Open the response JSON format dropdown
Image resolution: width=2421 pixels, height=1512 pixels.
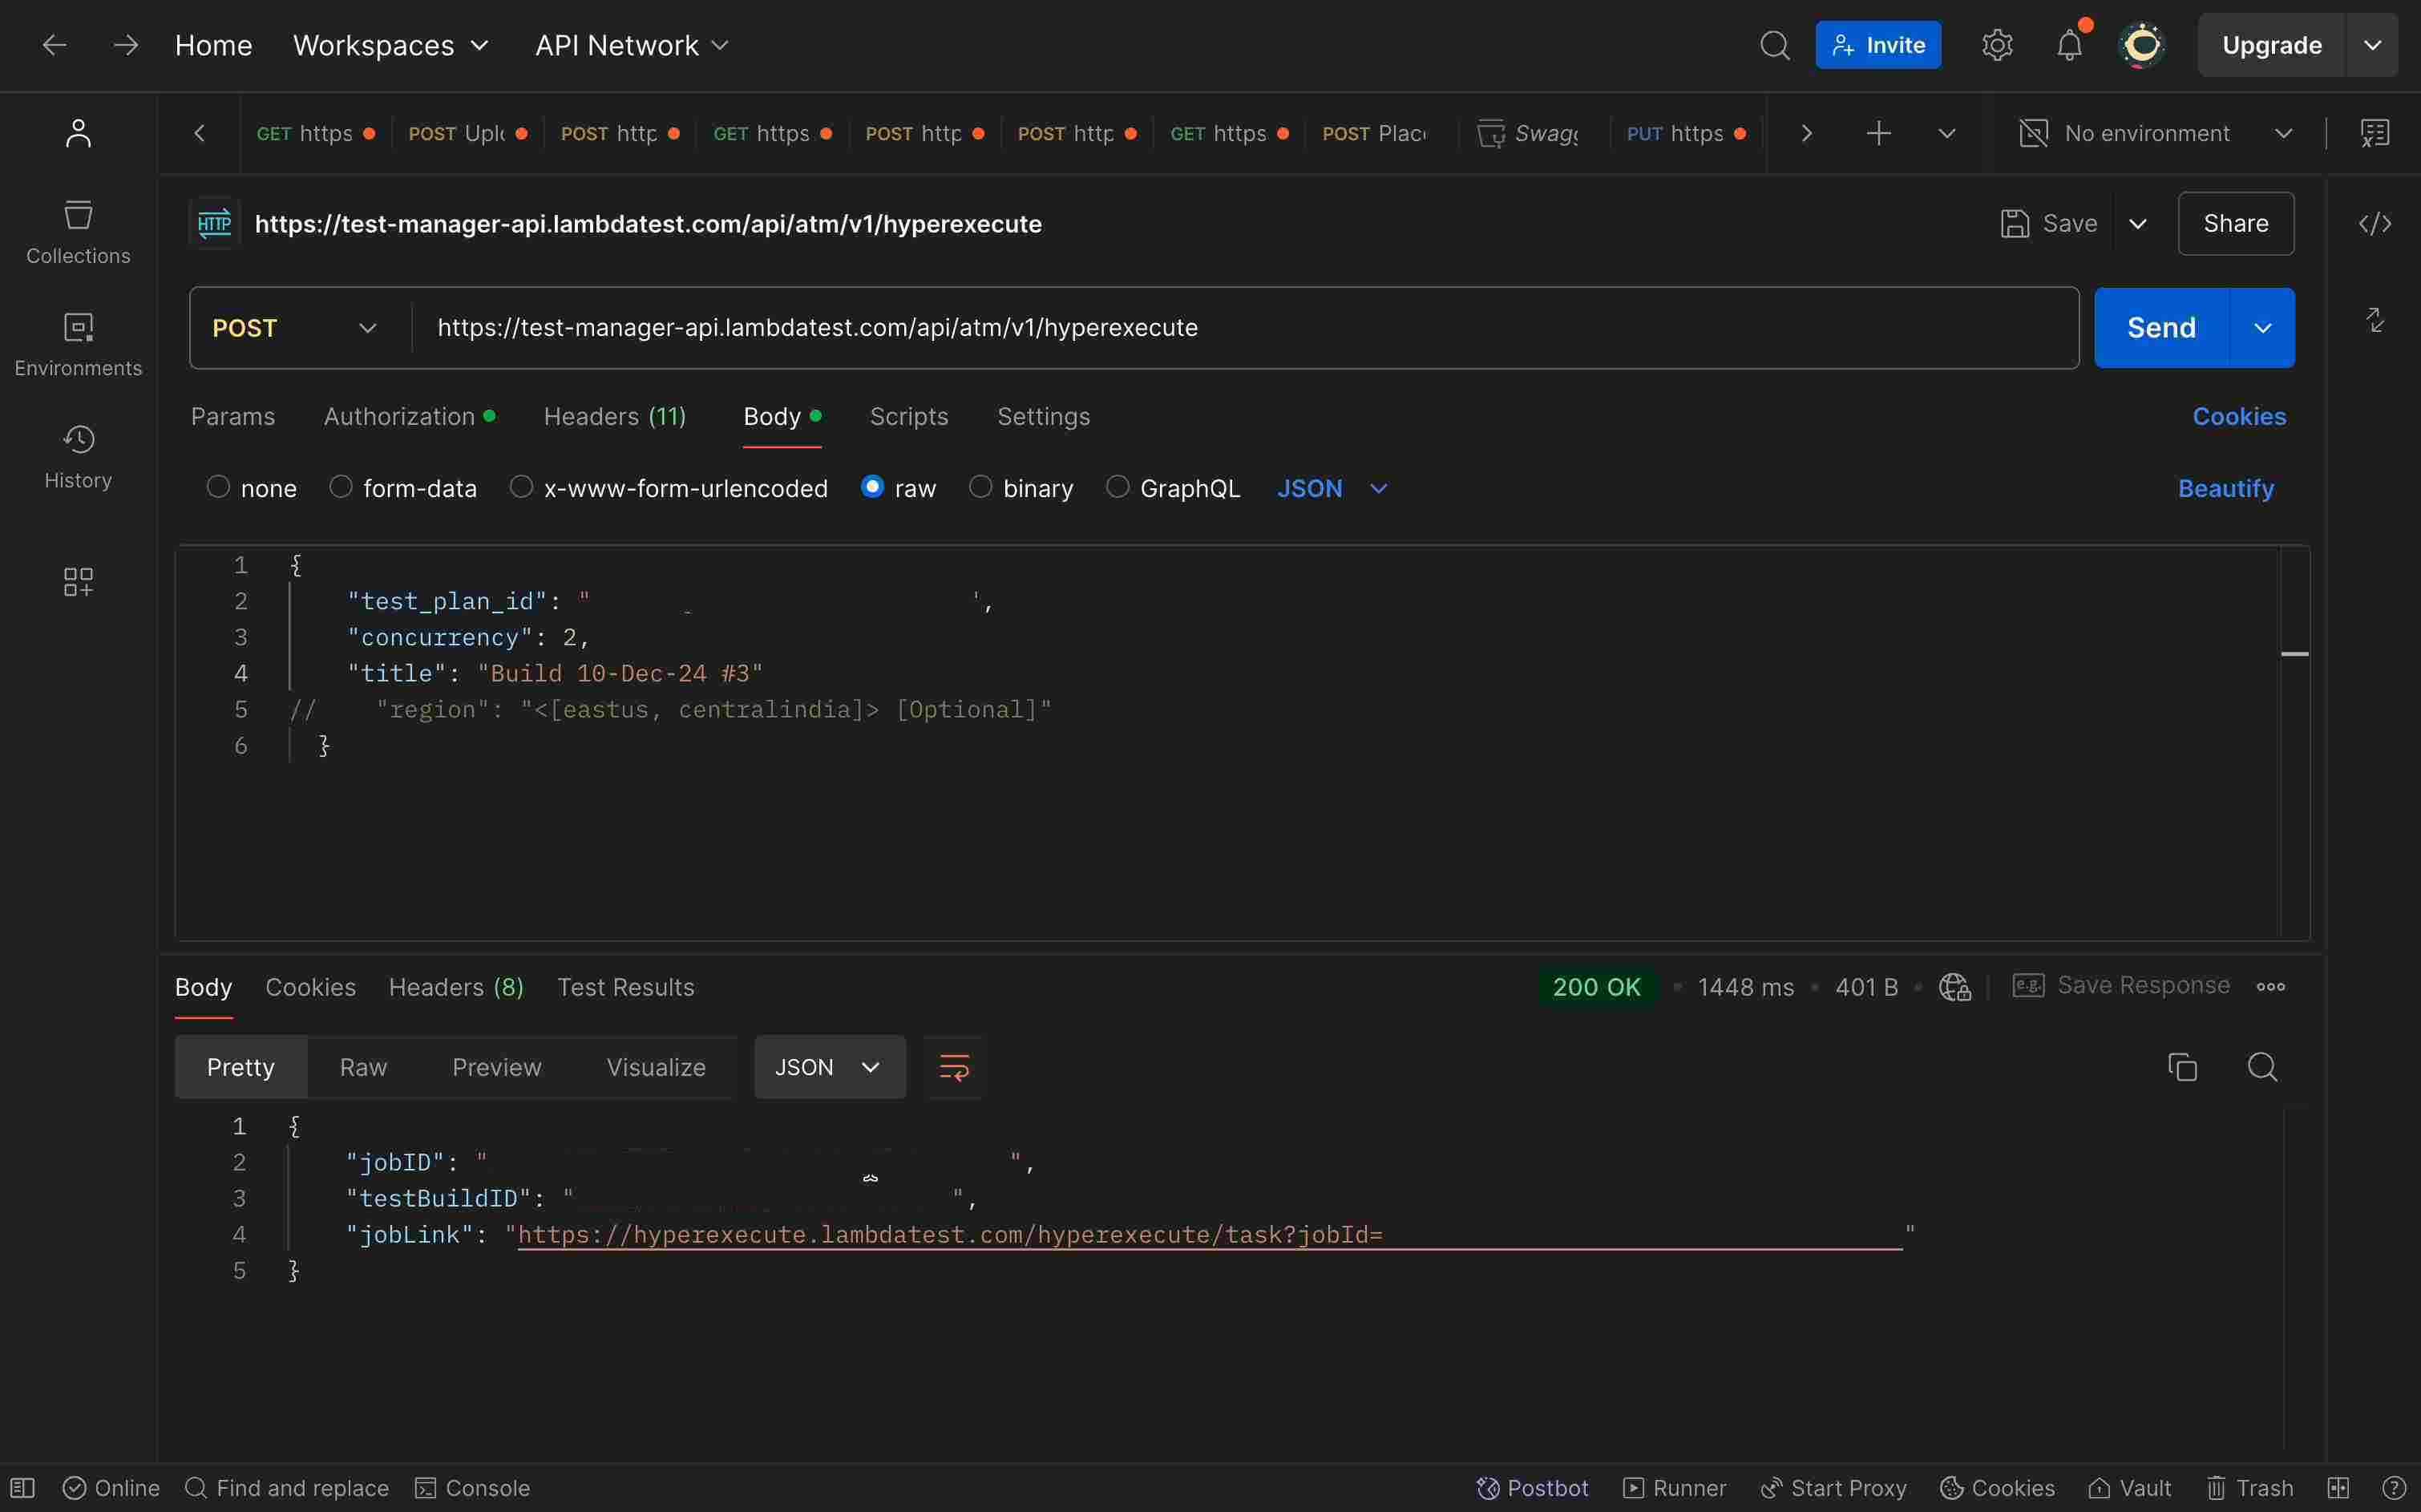point(830,1067)
